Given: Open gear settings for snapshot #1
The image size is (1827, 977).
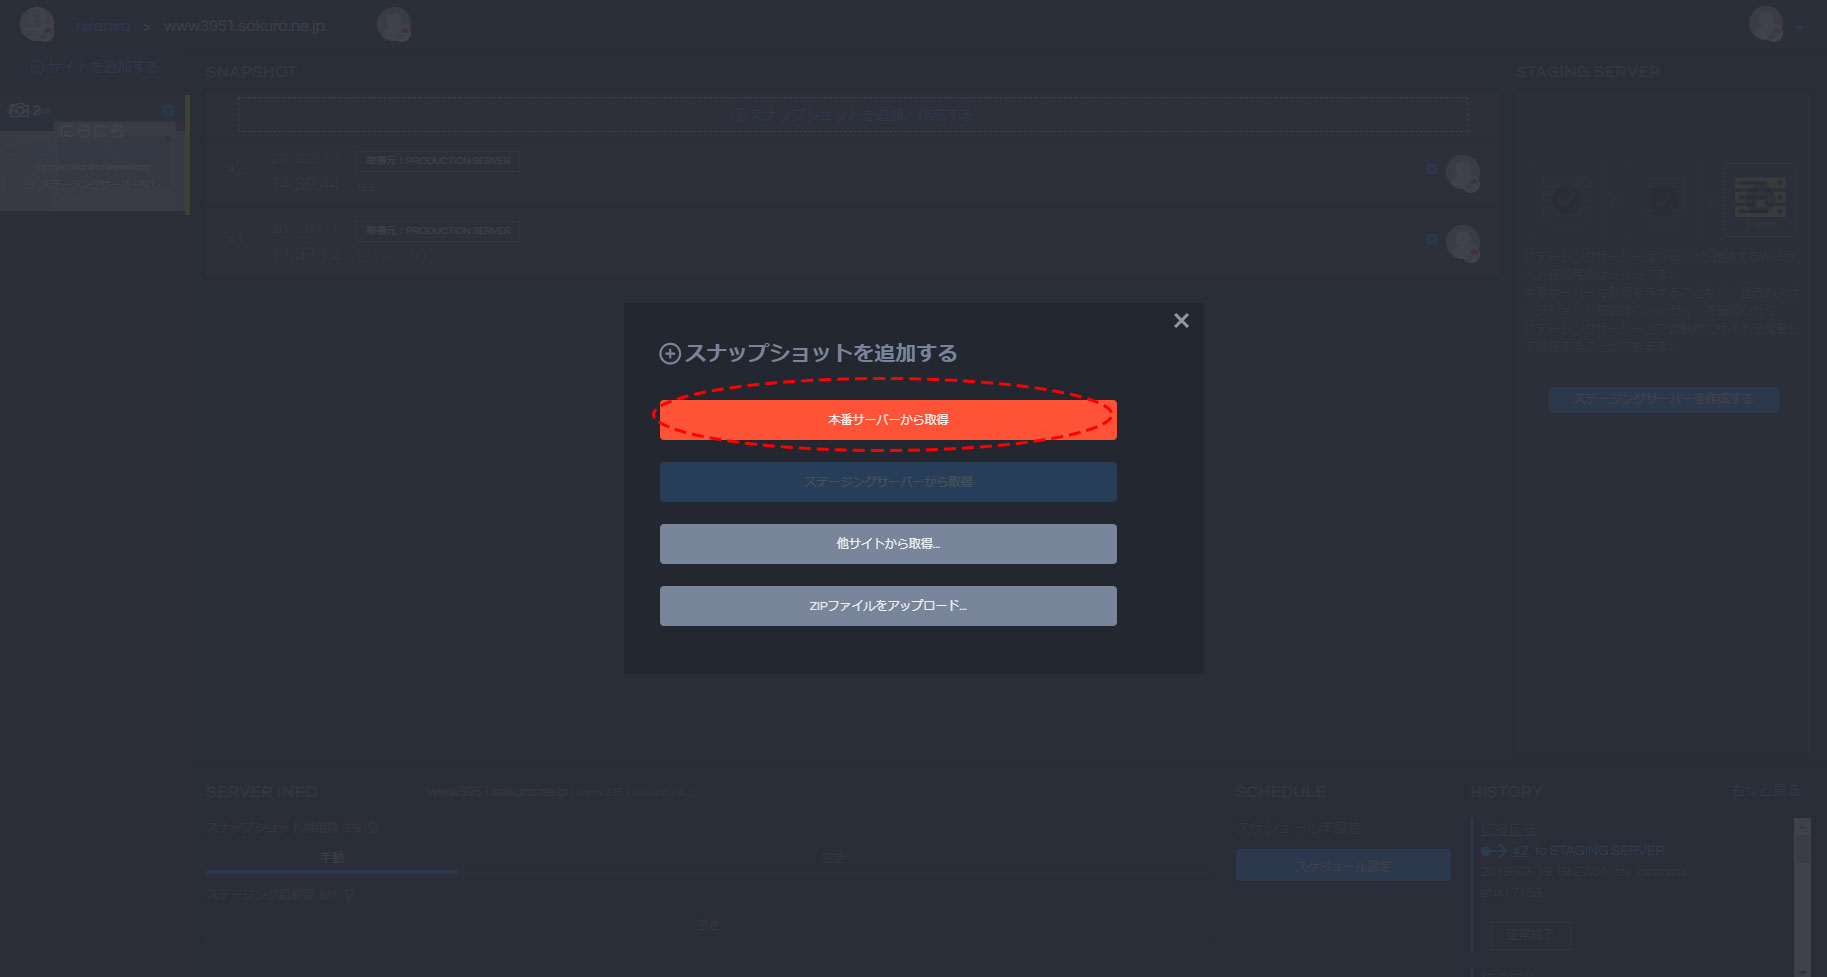Looking at the screenshot, I should coord(1431,239).
